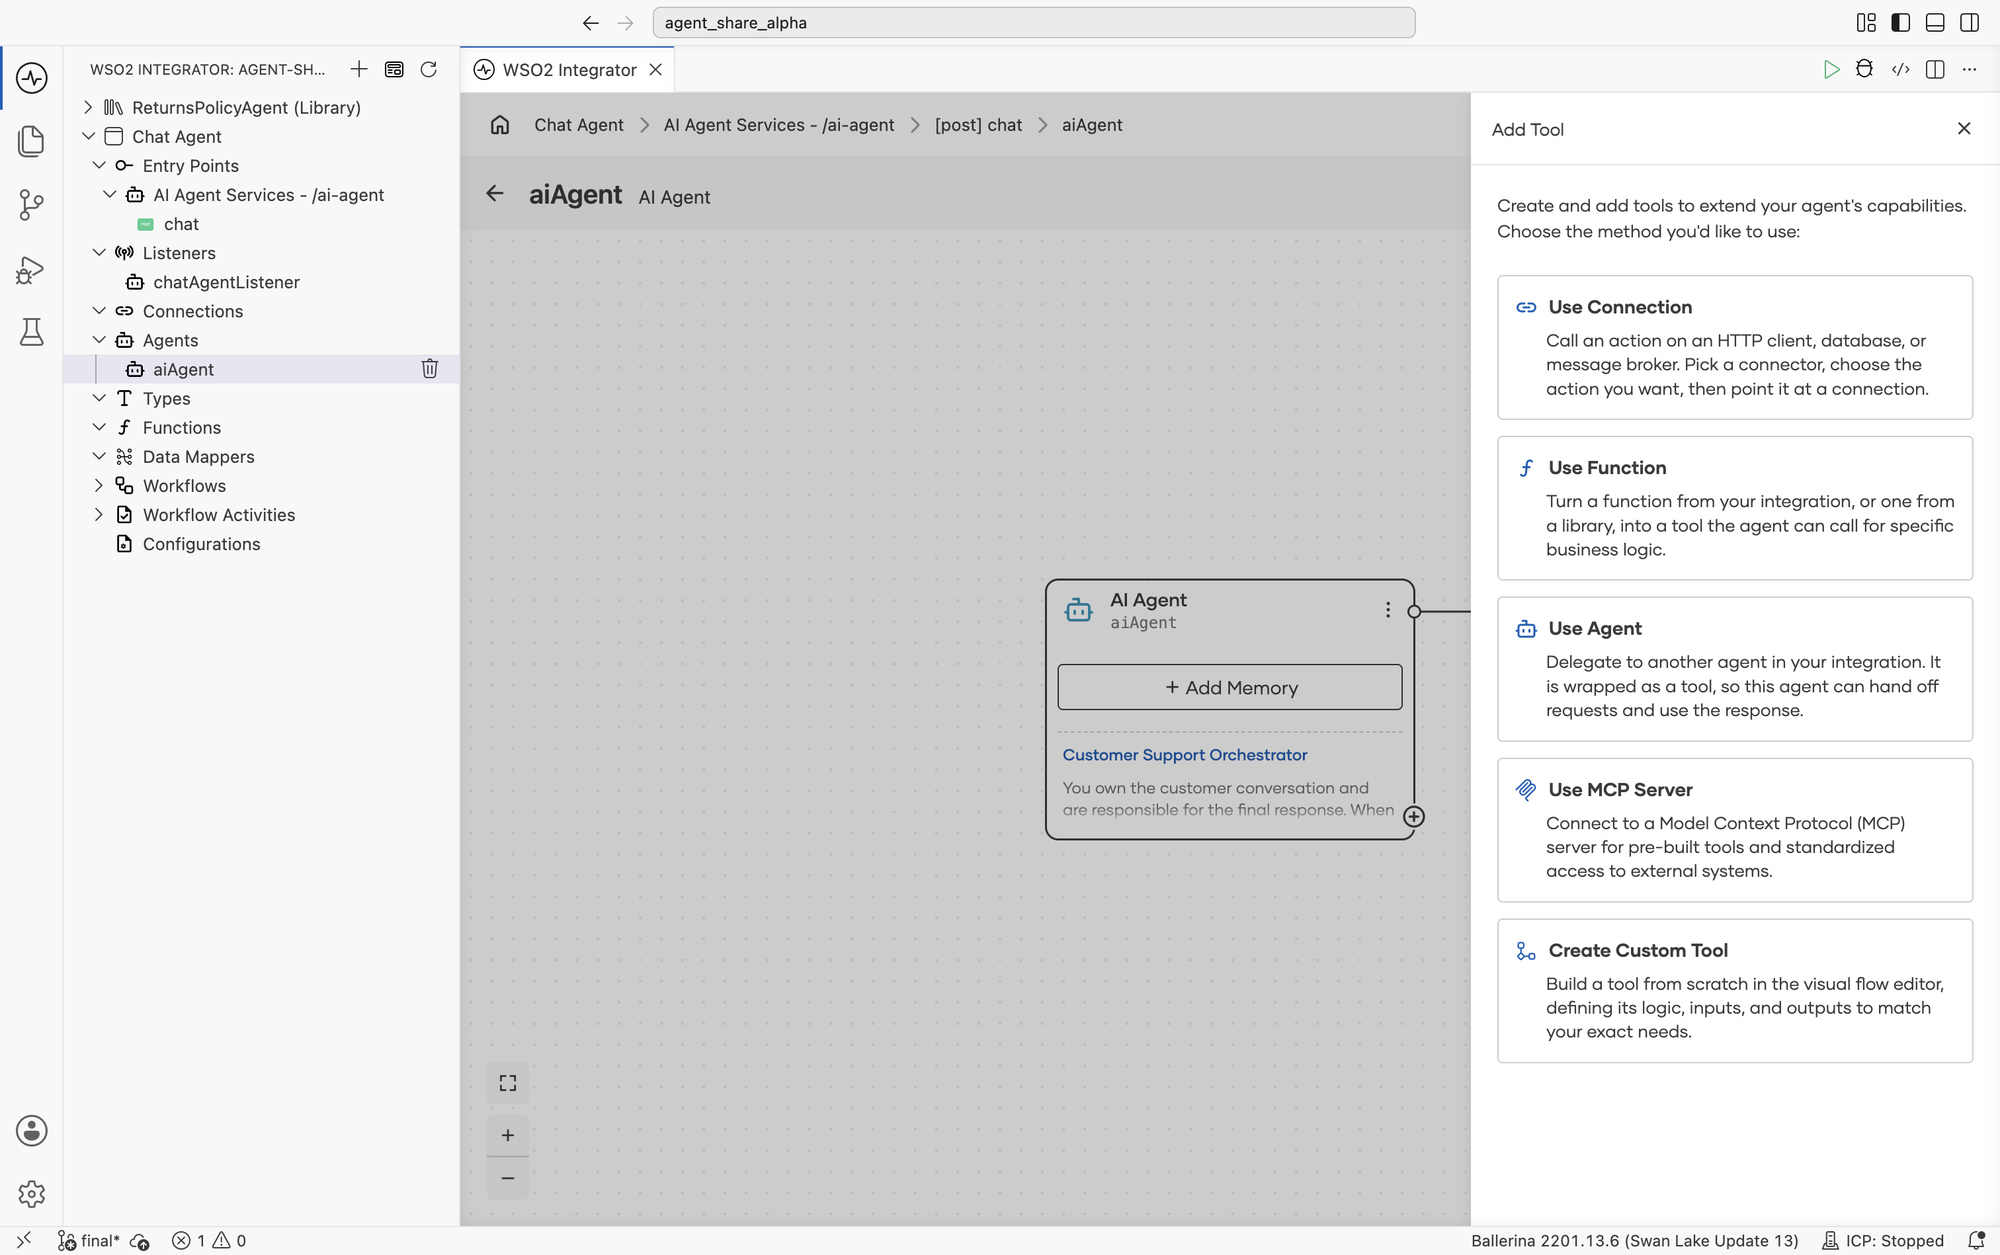
Task: Click the Add Memory button
Action: click(1230, 687)
